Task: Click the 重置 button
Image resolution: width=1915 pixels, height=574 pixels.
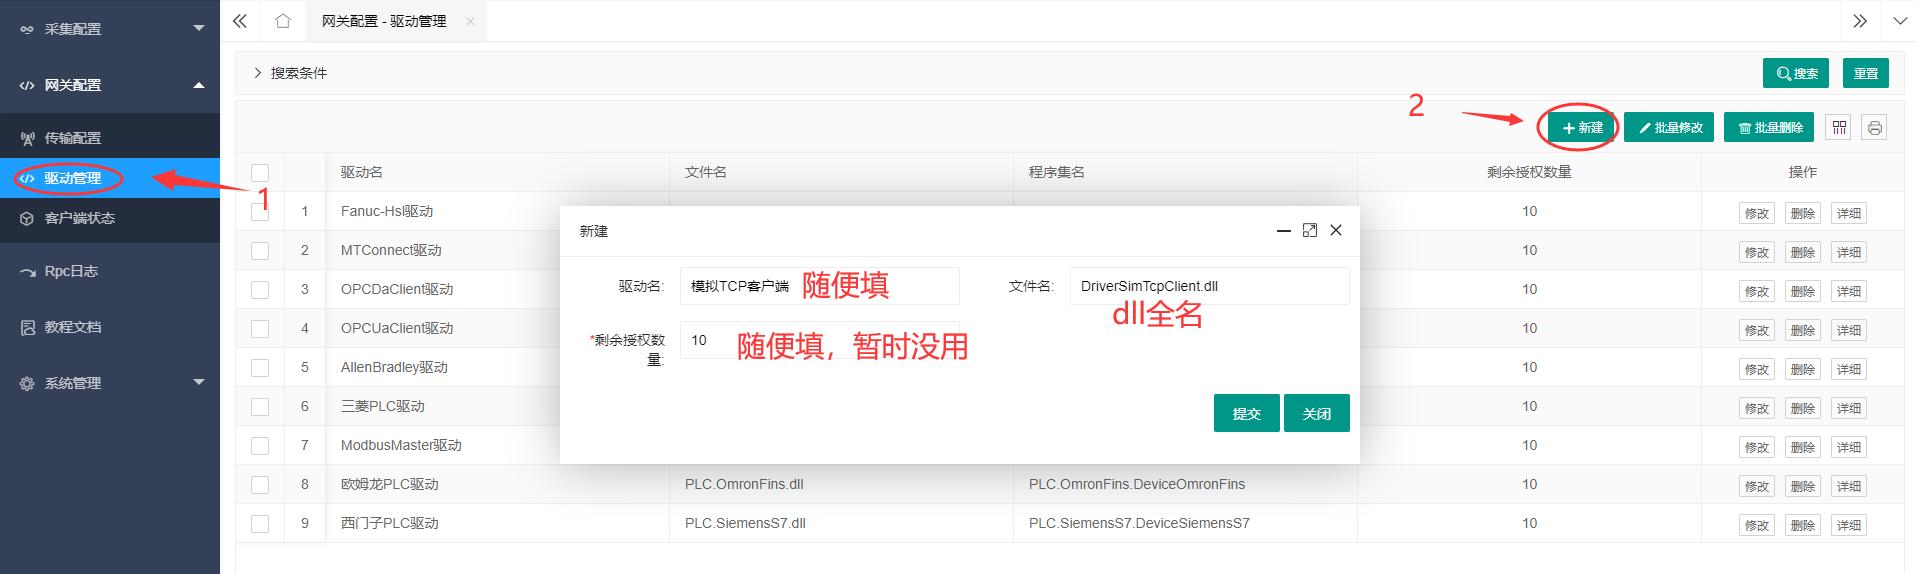Action: coord(1866,73)
